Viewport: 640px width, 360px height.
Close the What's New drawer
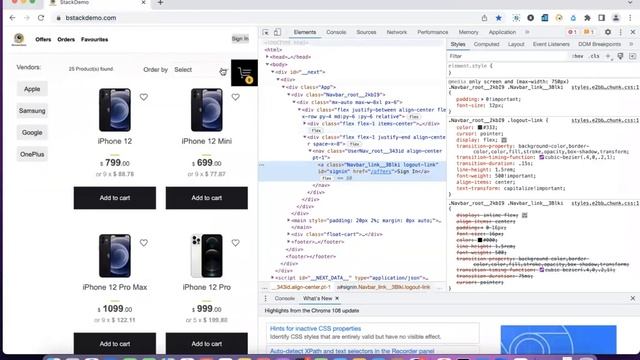tap(633, 298)
